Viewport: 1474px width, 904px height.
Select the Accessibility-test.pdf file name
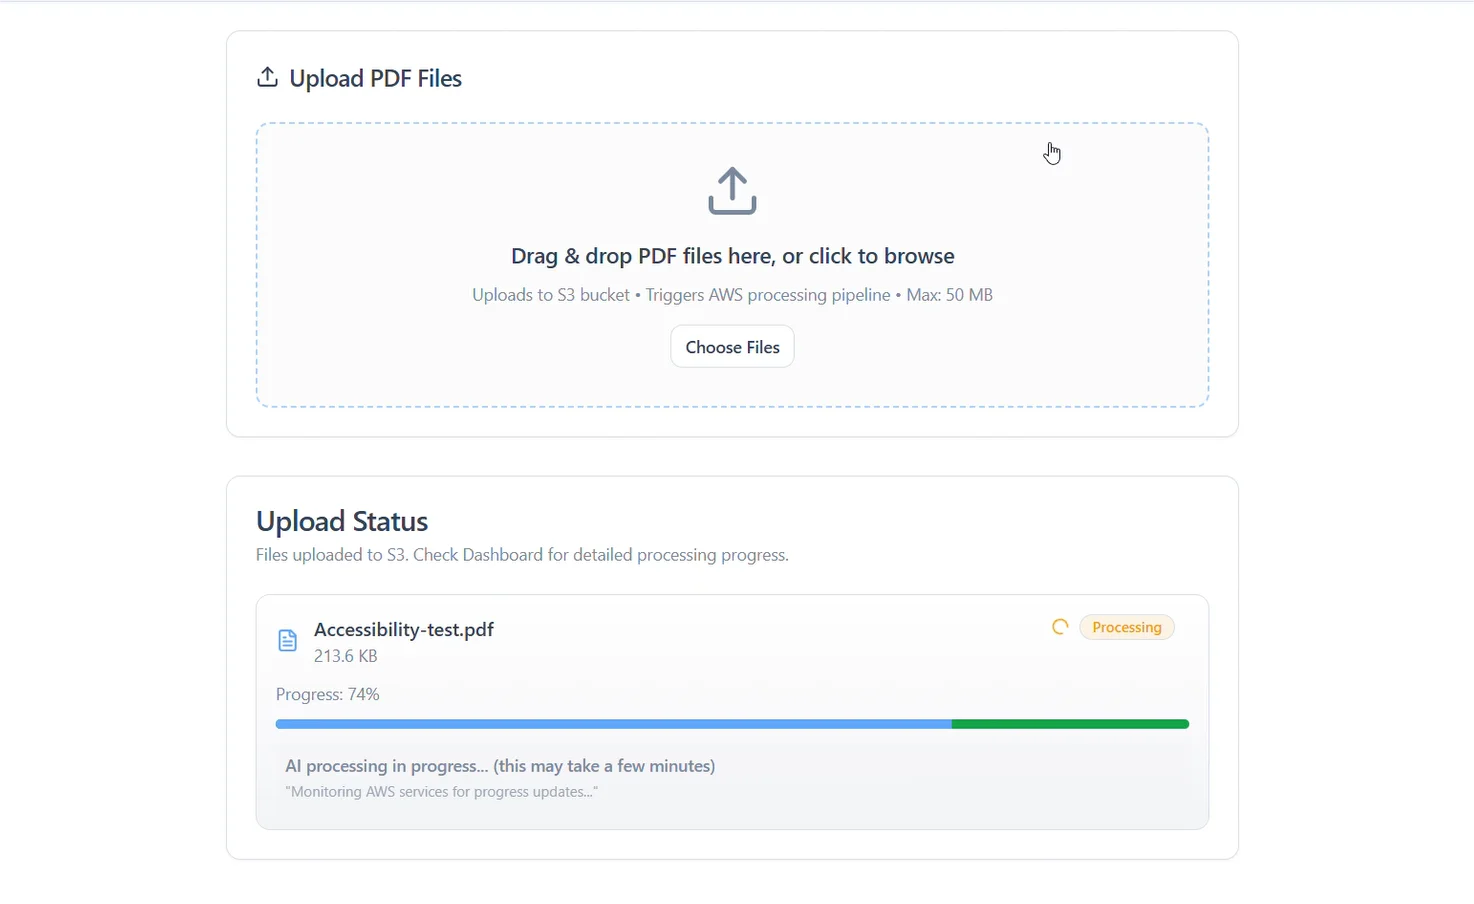(x=404, y=629)
